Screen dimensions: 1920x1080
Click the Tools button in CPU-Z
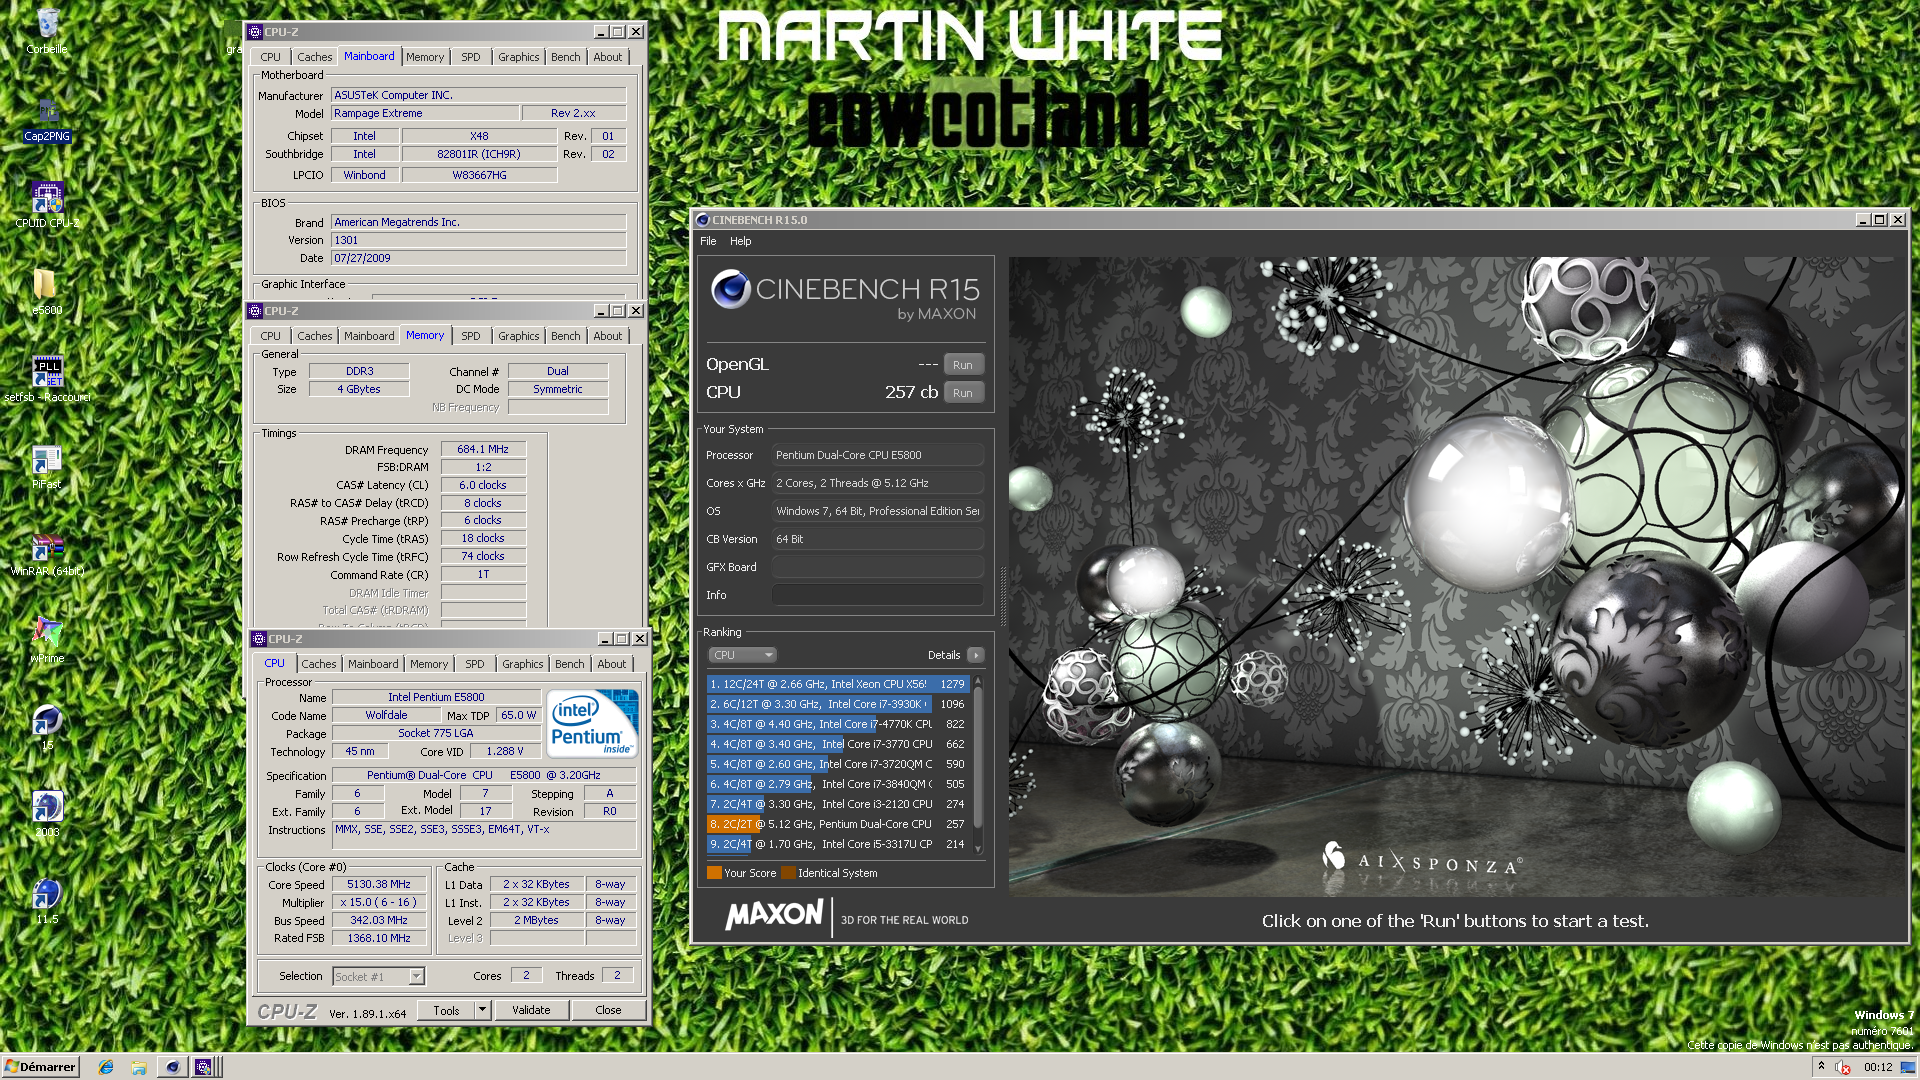coord(446,1010)
